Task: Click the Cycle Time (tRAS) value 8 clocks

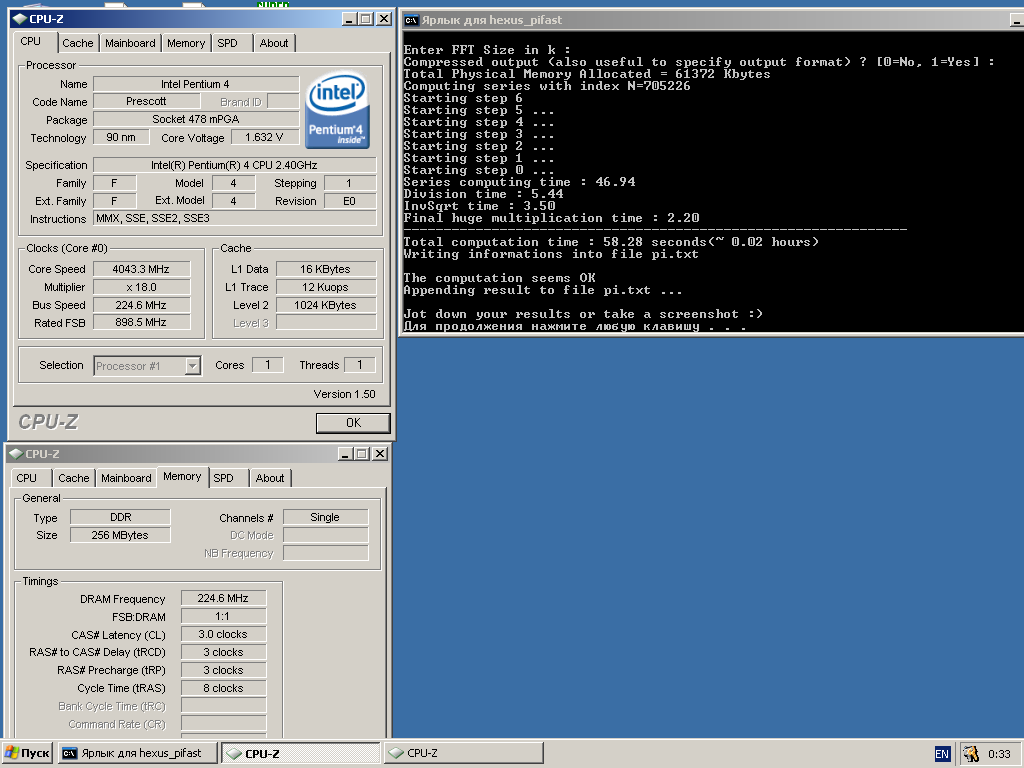Action: point(223,688)
